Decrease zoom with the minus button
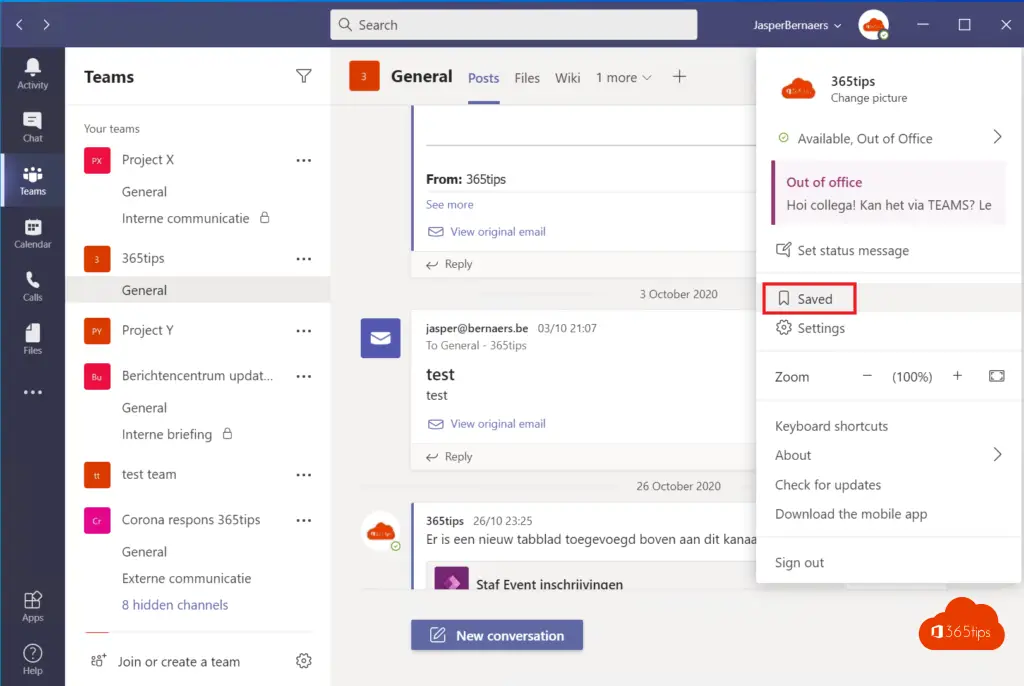Image resolution: width=1024 pixels, height=686 pixels. coord(867,376)
